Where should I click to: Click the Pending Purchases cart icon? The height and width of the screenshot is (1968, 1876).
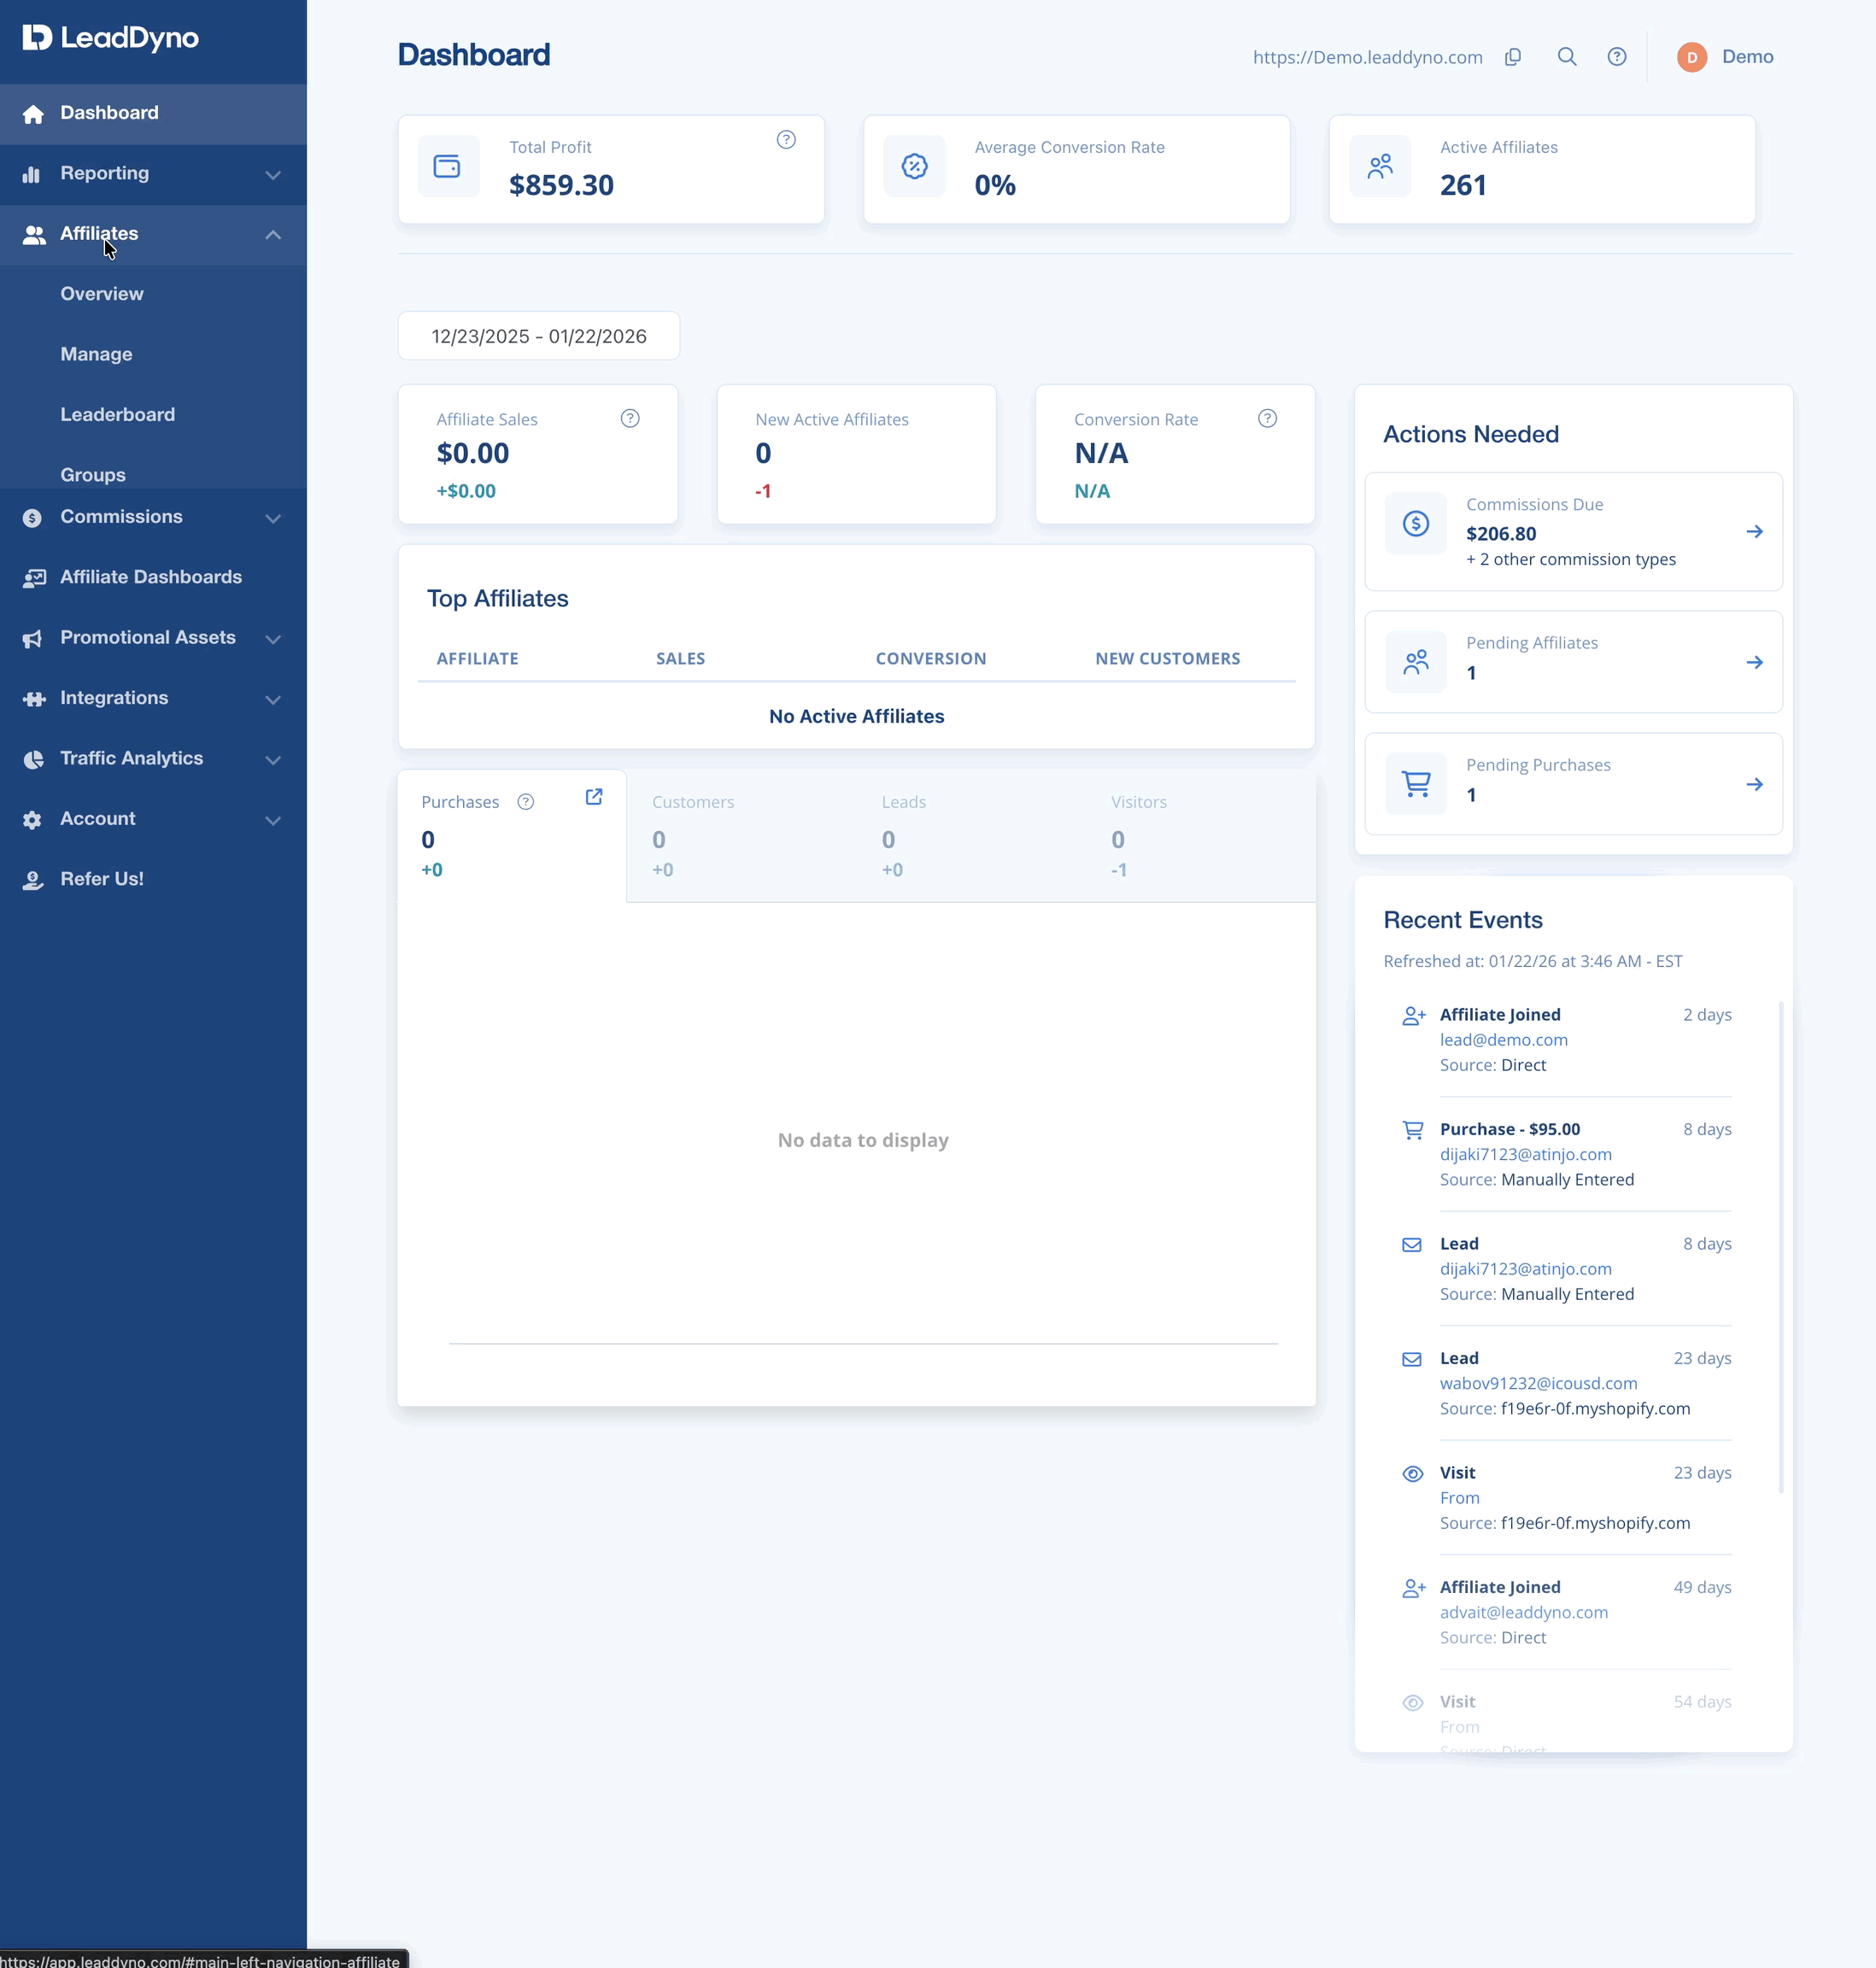pos(1416,784)
